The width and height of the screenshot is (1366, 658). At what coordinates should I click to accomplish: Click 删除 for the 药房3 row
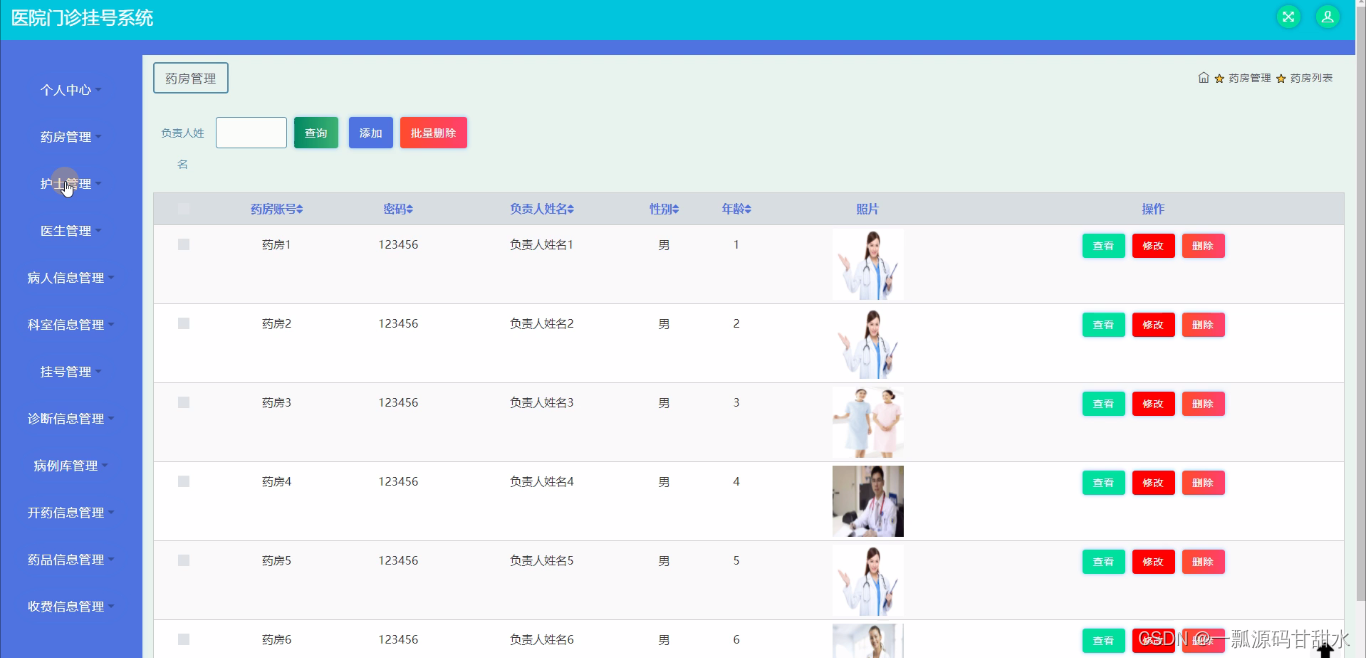1203,404
